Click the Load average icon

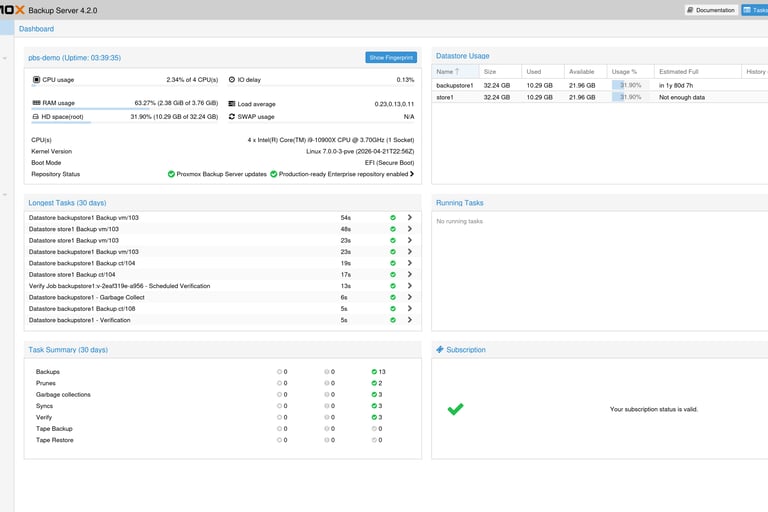tap(232, 104)
